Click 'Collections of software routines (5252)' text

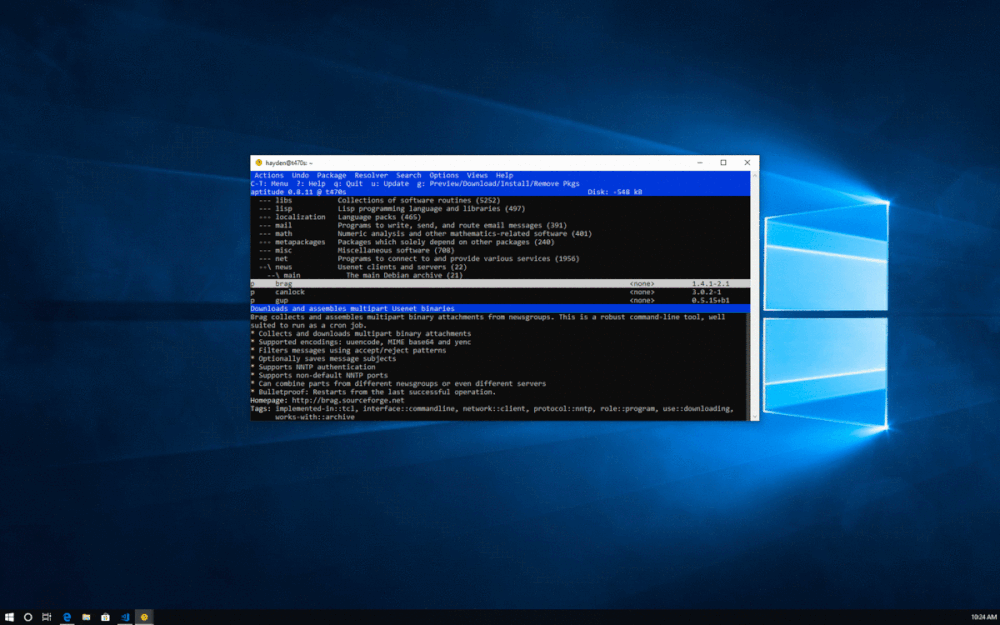click(419, 200)
